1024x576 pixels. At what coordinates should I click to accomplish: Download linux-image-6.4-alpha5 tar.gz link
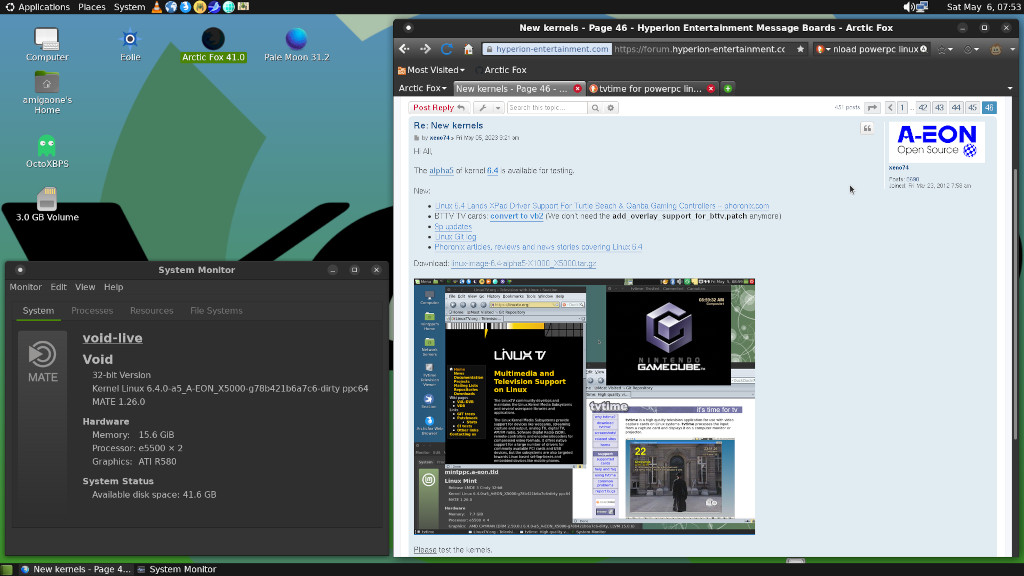[524, 263]
